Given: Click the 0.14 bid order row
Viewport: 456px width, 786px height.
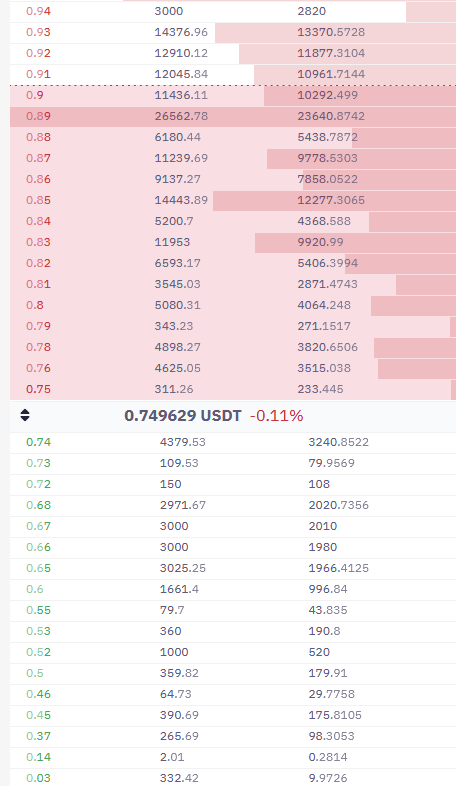Looking at the screenshot, I should pos(233,757).
